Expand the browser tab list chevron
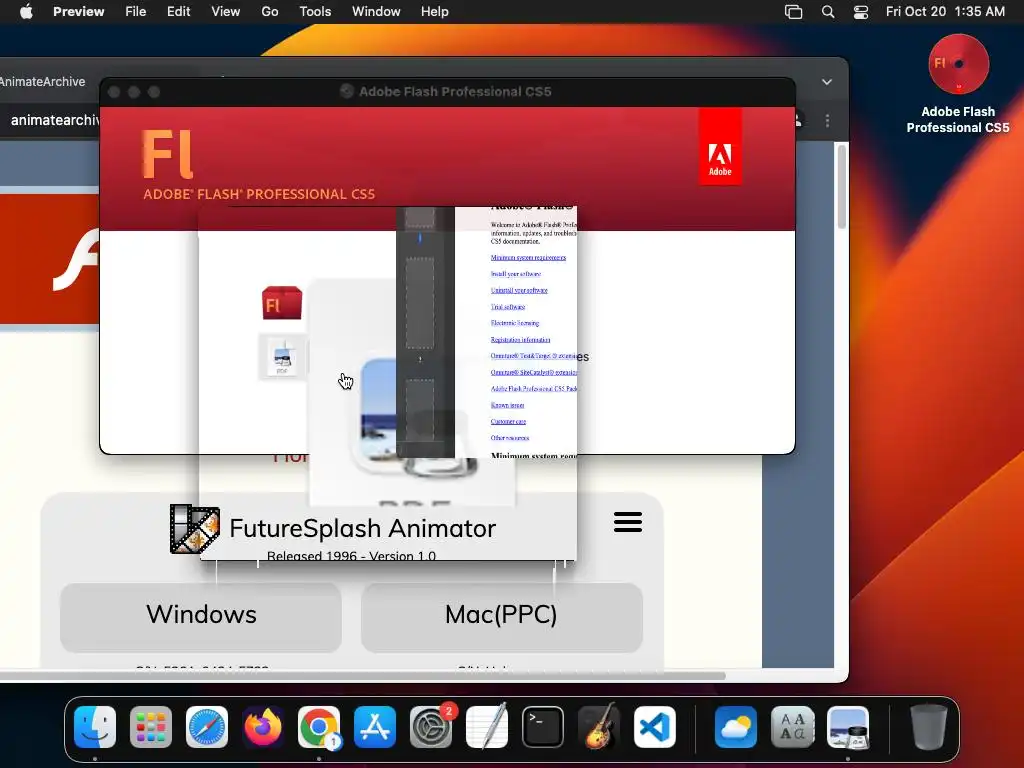This screenshot has width=1024, height=768. (x=827, y=82)
